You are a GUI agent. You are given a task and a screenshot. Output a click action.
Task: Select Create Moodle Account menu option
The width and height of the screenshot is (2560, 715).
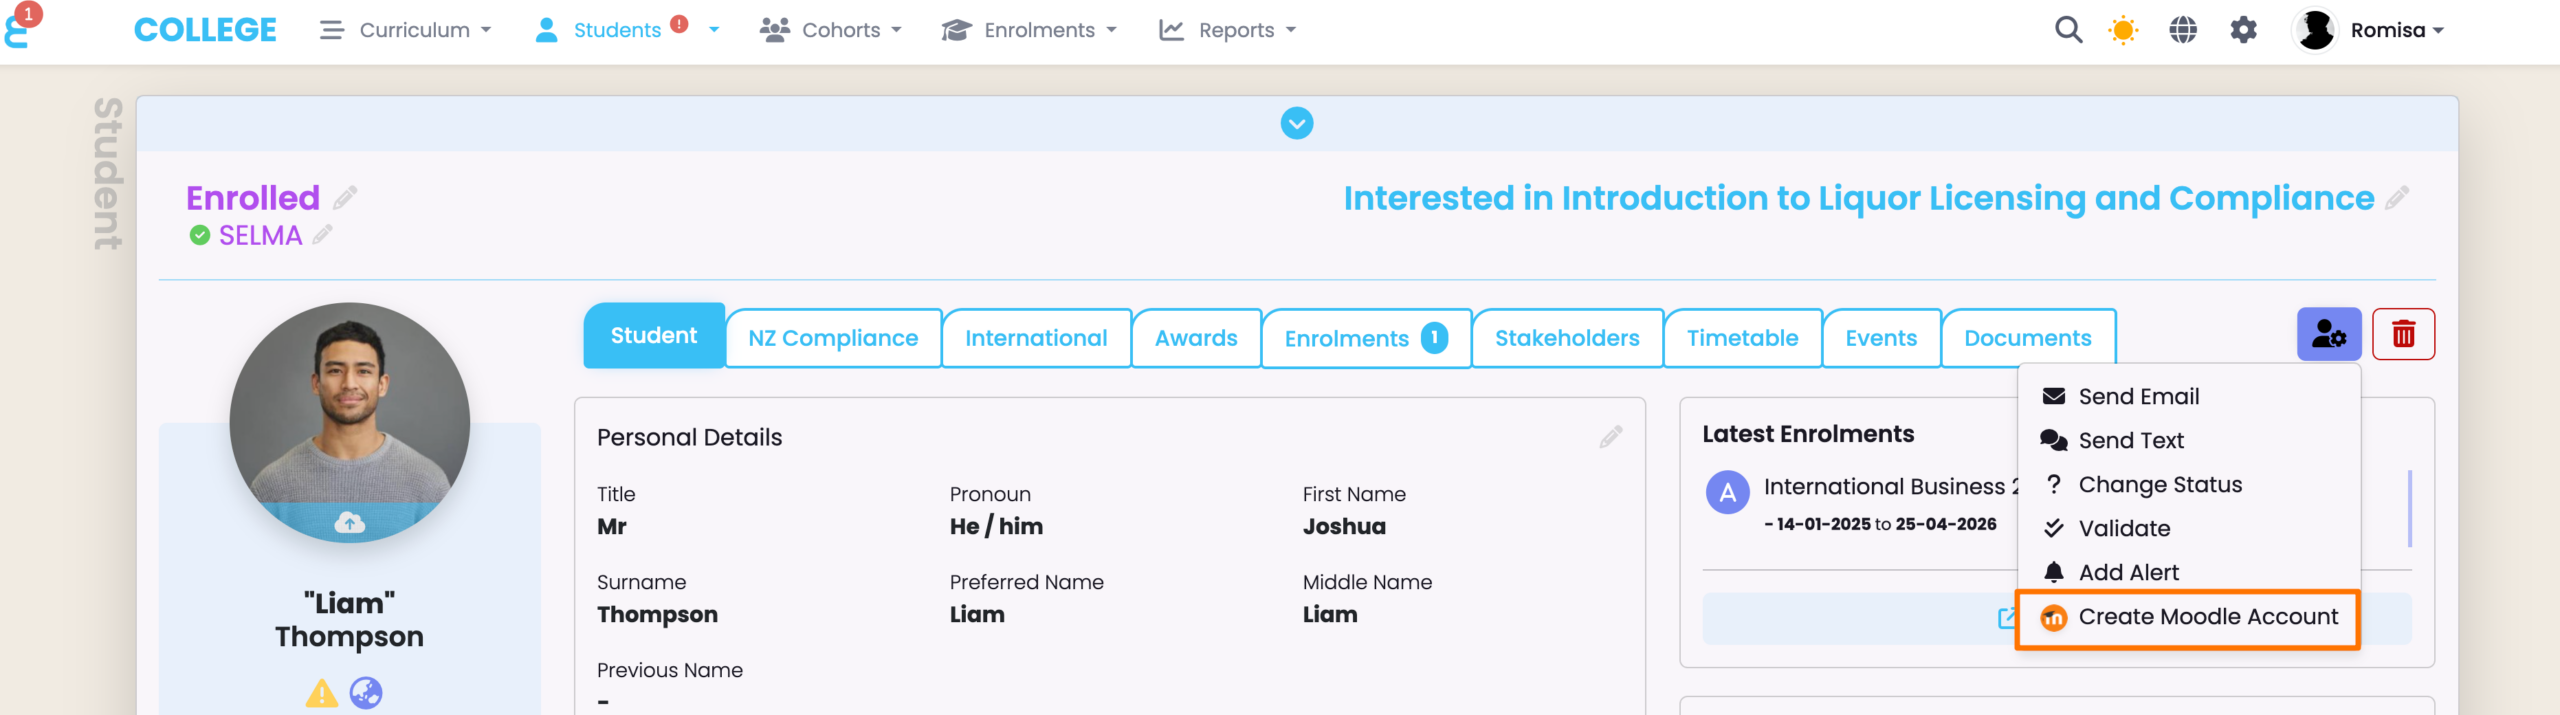pos(2207,617)
